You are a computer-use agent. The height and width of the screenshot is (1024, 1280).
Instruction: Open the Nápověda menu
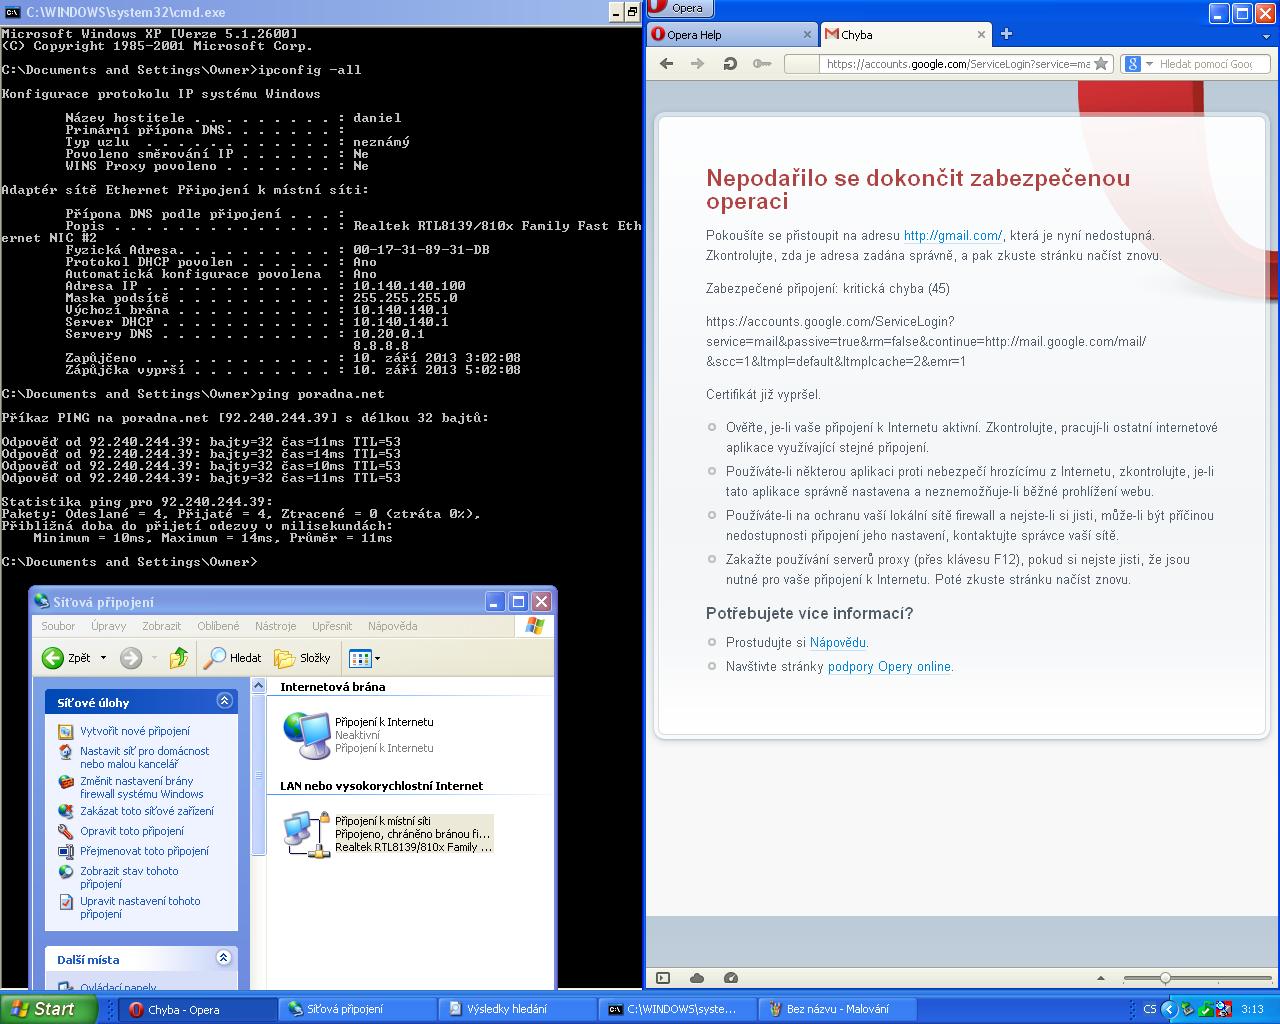click(393, 626)
